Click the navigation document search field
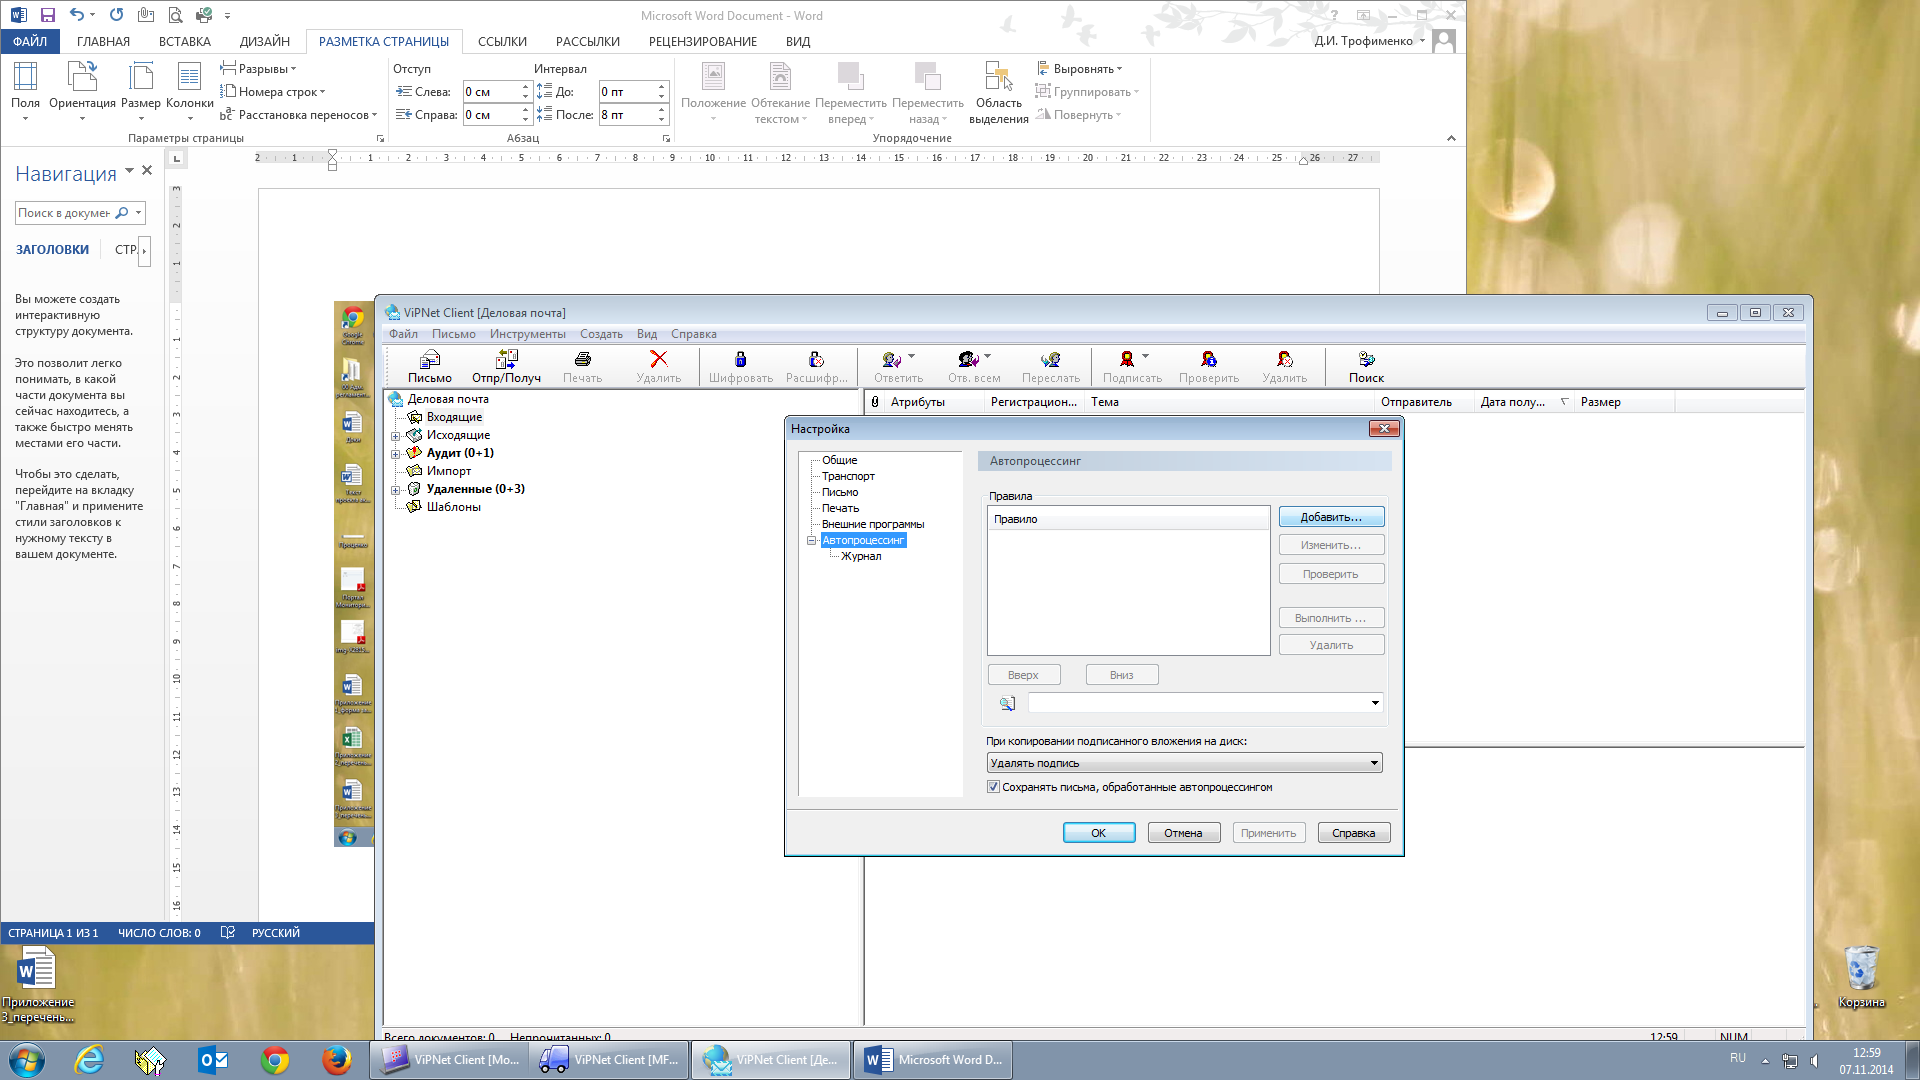 [64, 213]
